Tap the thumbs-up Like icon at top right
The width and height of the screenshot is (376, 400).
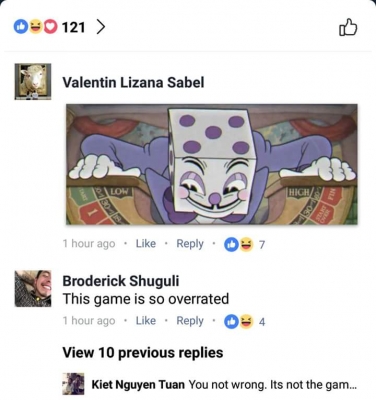tap(348, 28)
